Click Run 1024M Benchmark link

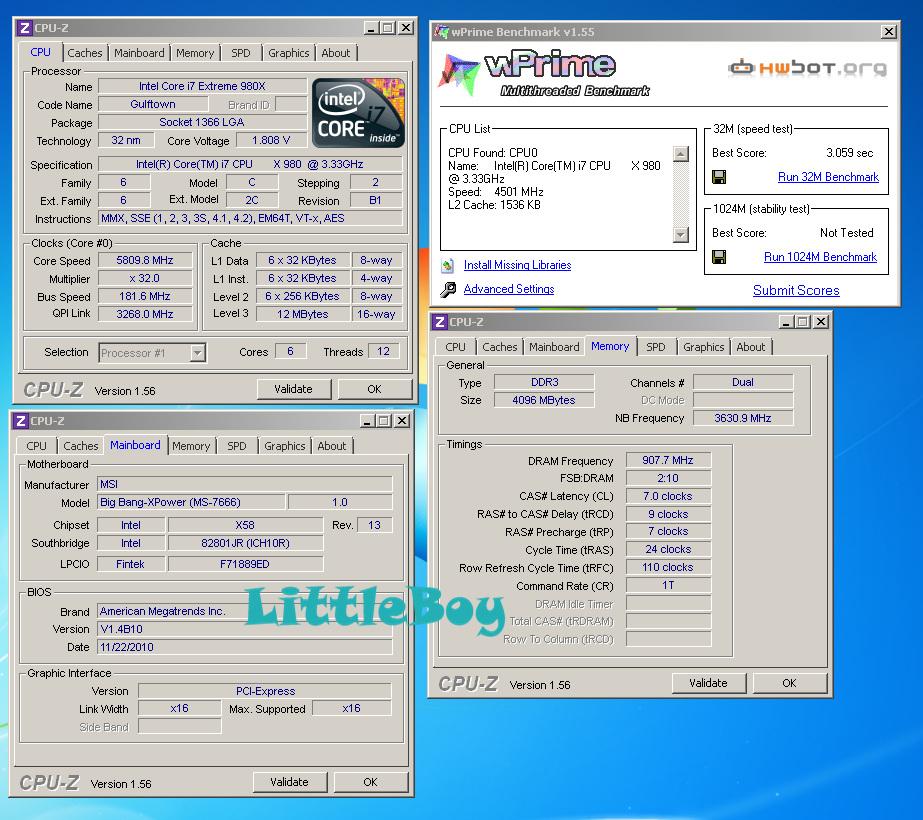pos(820,257)
